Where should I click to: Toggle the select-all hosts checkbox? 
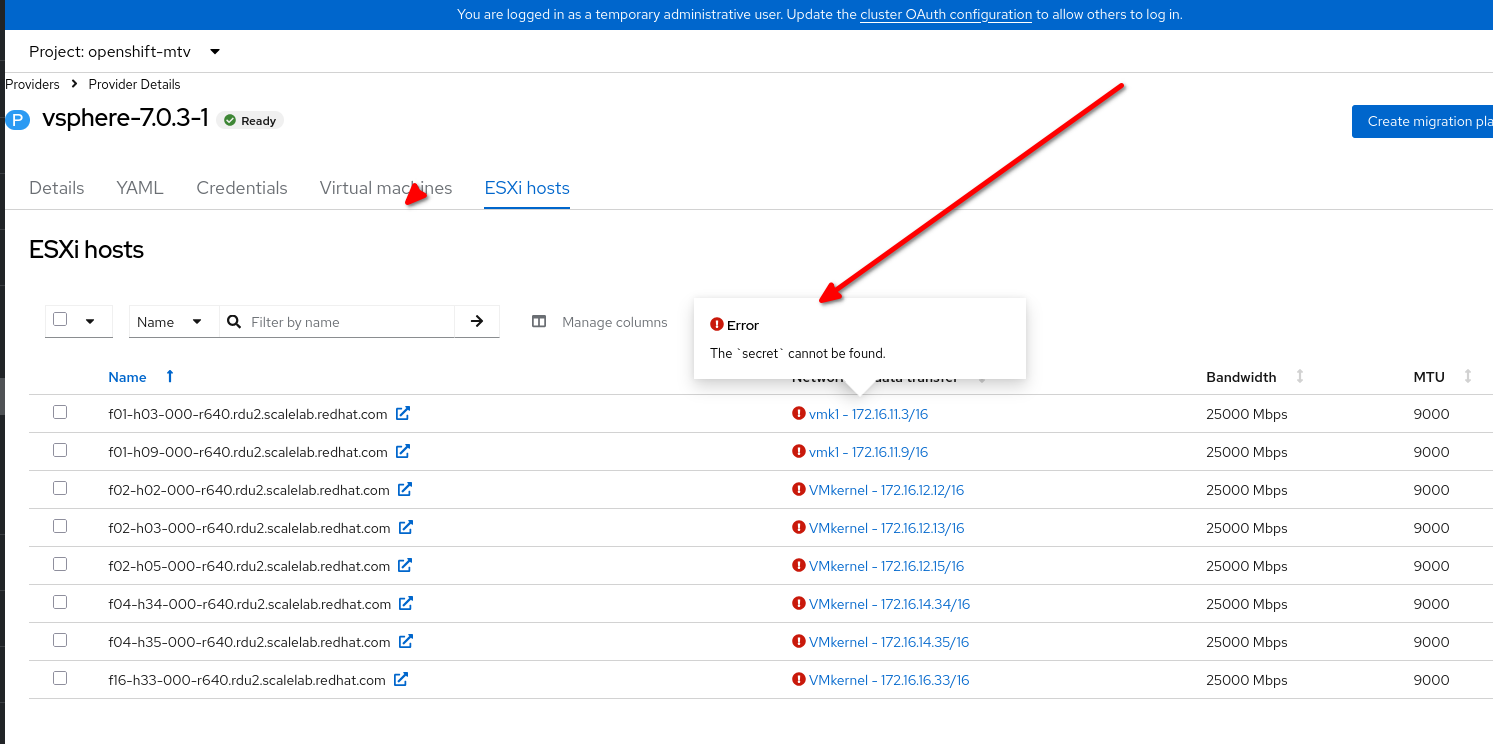pyautogui.click(x=60, y=319)
